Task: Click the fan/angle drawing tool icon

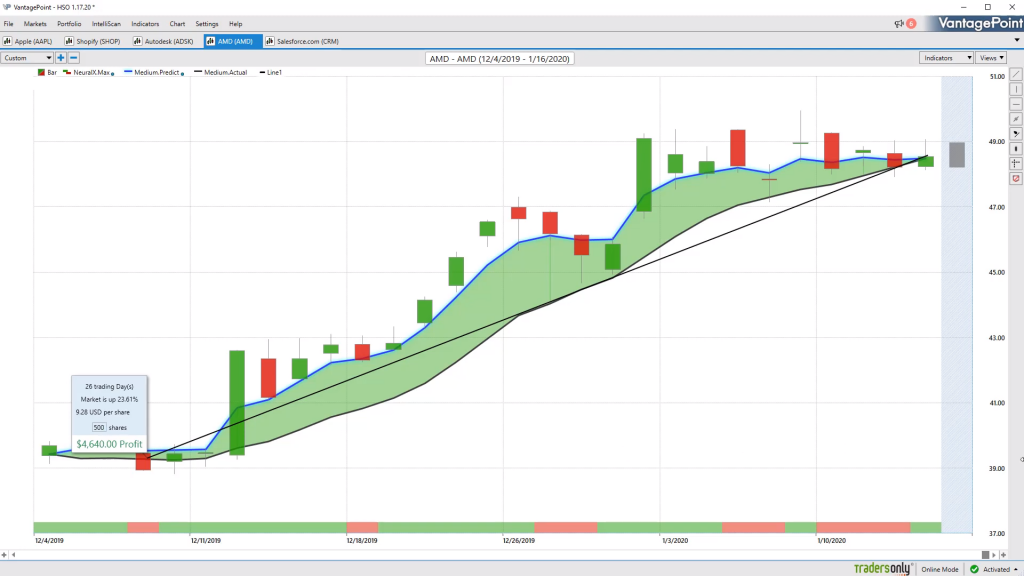Action: tap(1016, 134)
